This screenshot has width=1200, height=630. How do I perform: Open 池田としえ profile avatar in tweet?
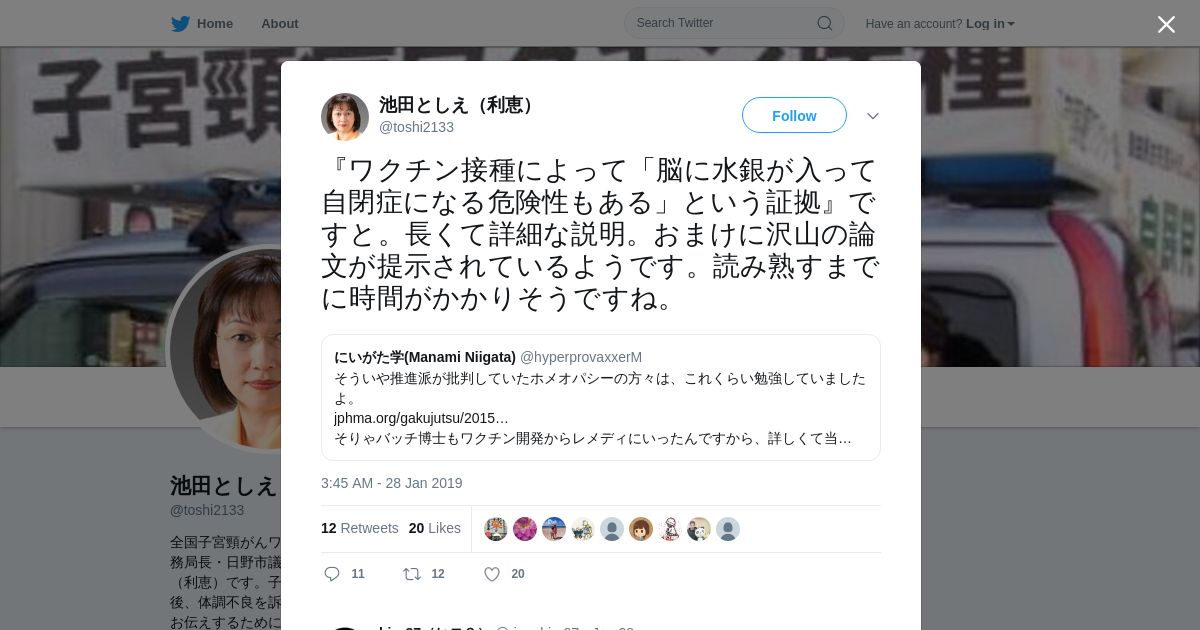tap(345, 117)
